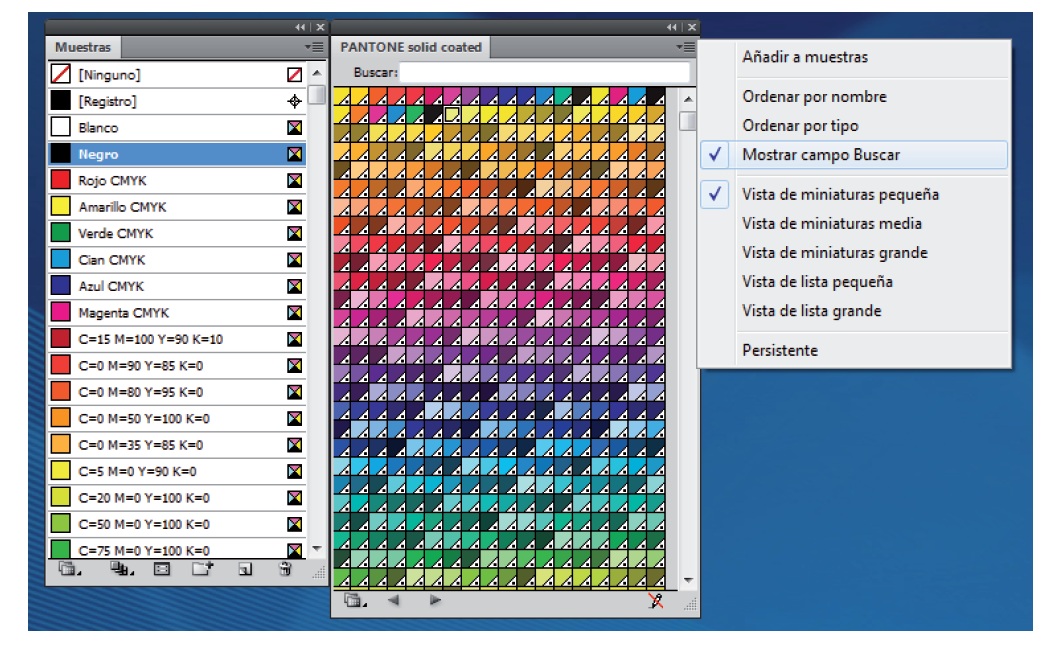Open the PANTONE solid coated panel menu

(684, 47)
